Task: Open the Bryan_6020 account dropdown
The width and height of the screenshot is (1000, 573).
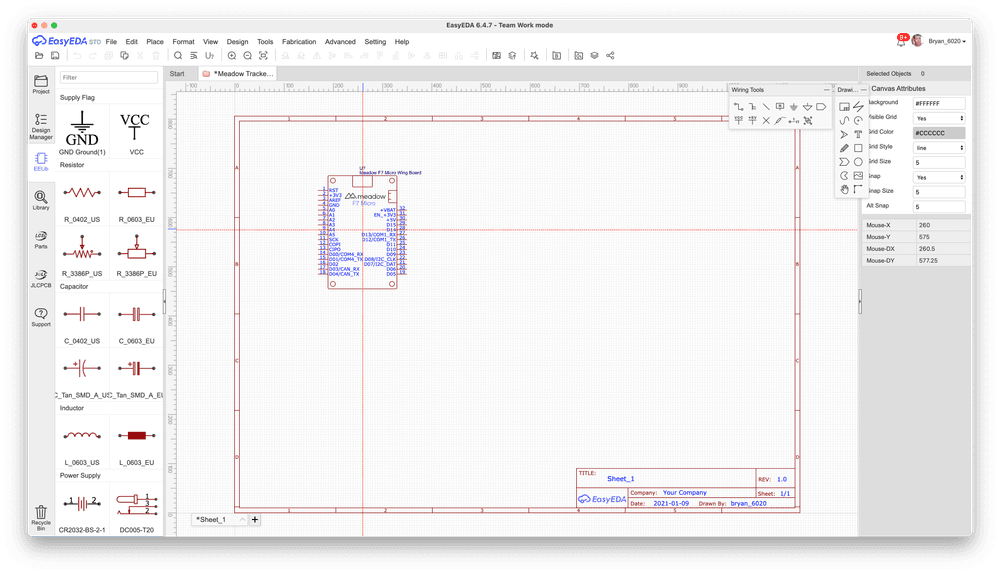Action: pyautogui.click(x=946, y=41)
